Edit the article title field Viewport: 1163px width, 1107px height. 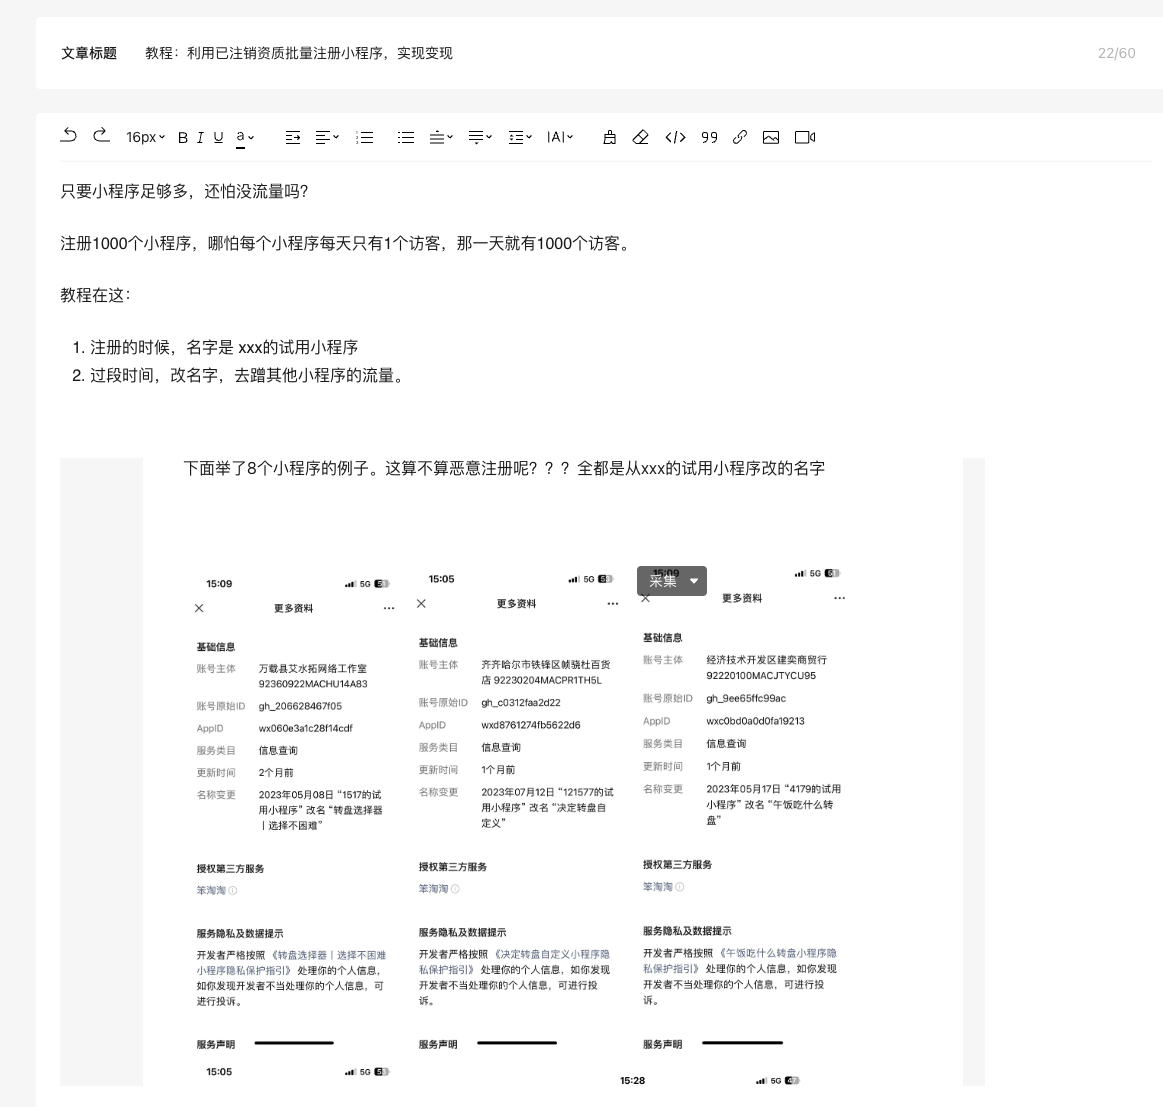(299, 53)
